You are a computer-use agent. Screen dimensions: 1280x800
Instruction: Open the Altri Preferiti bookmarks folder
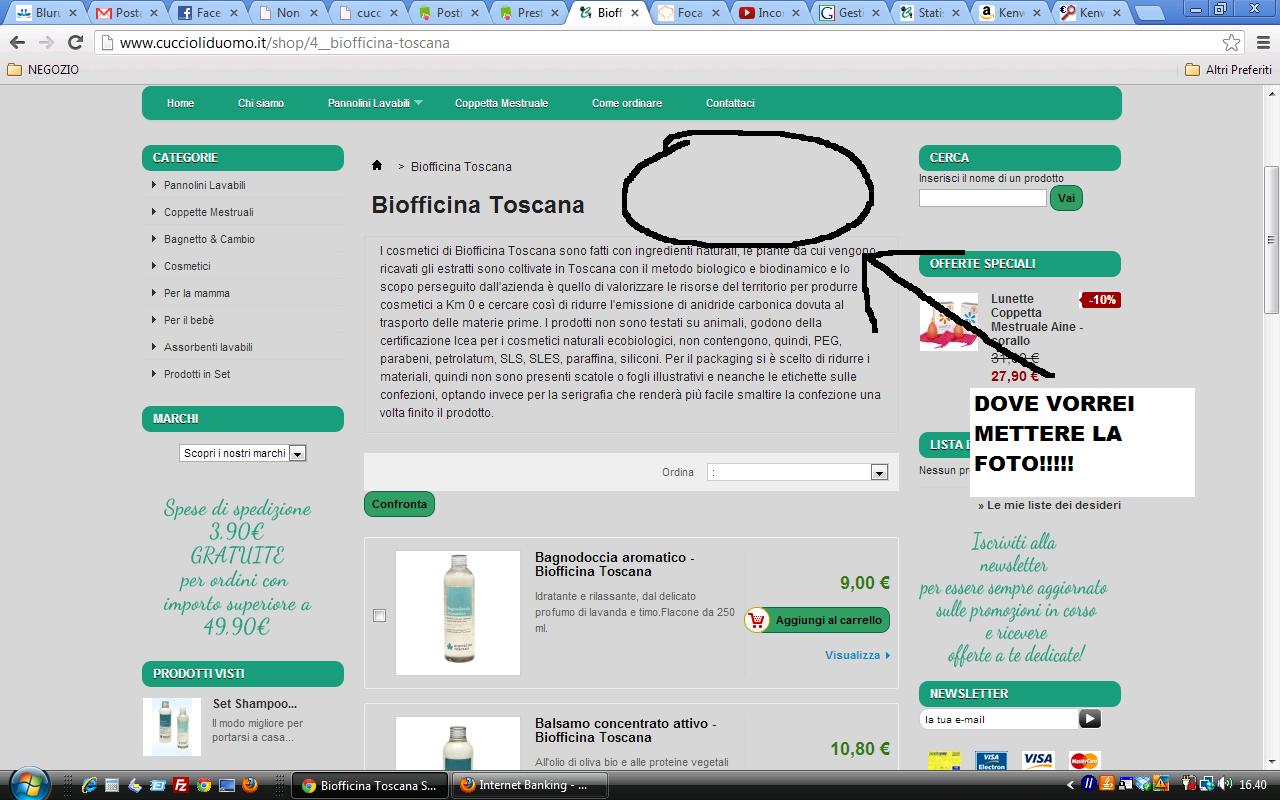(1228, 70)
